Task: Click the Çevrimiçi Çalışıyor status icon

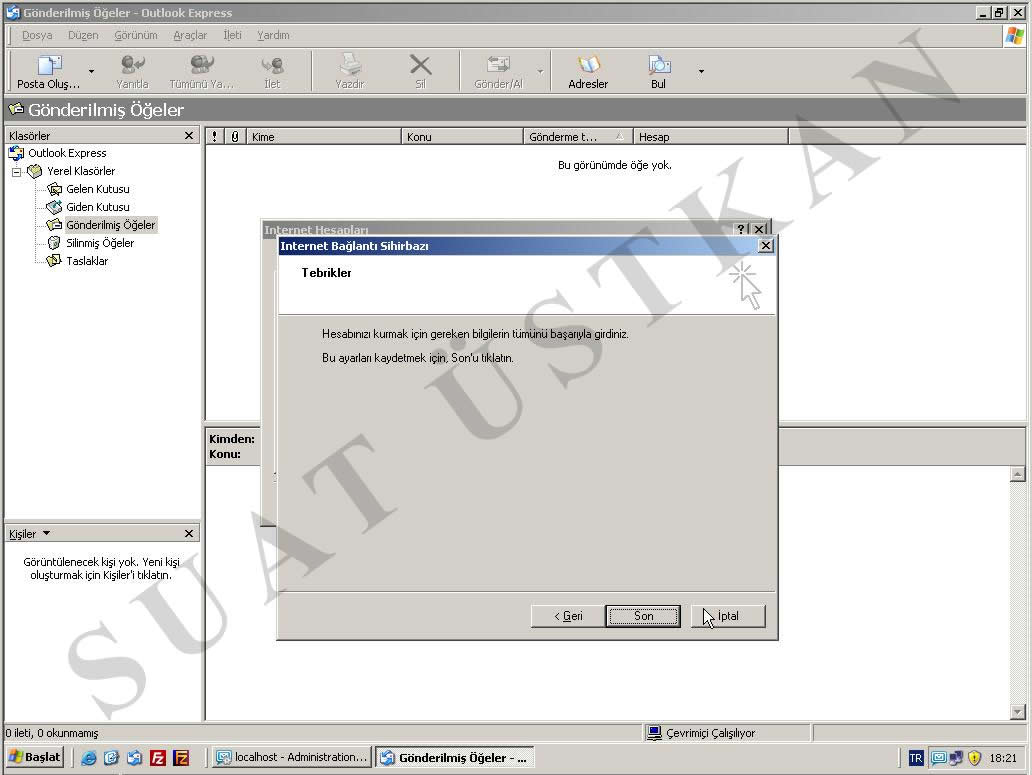Action: [x=654, y=733]
